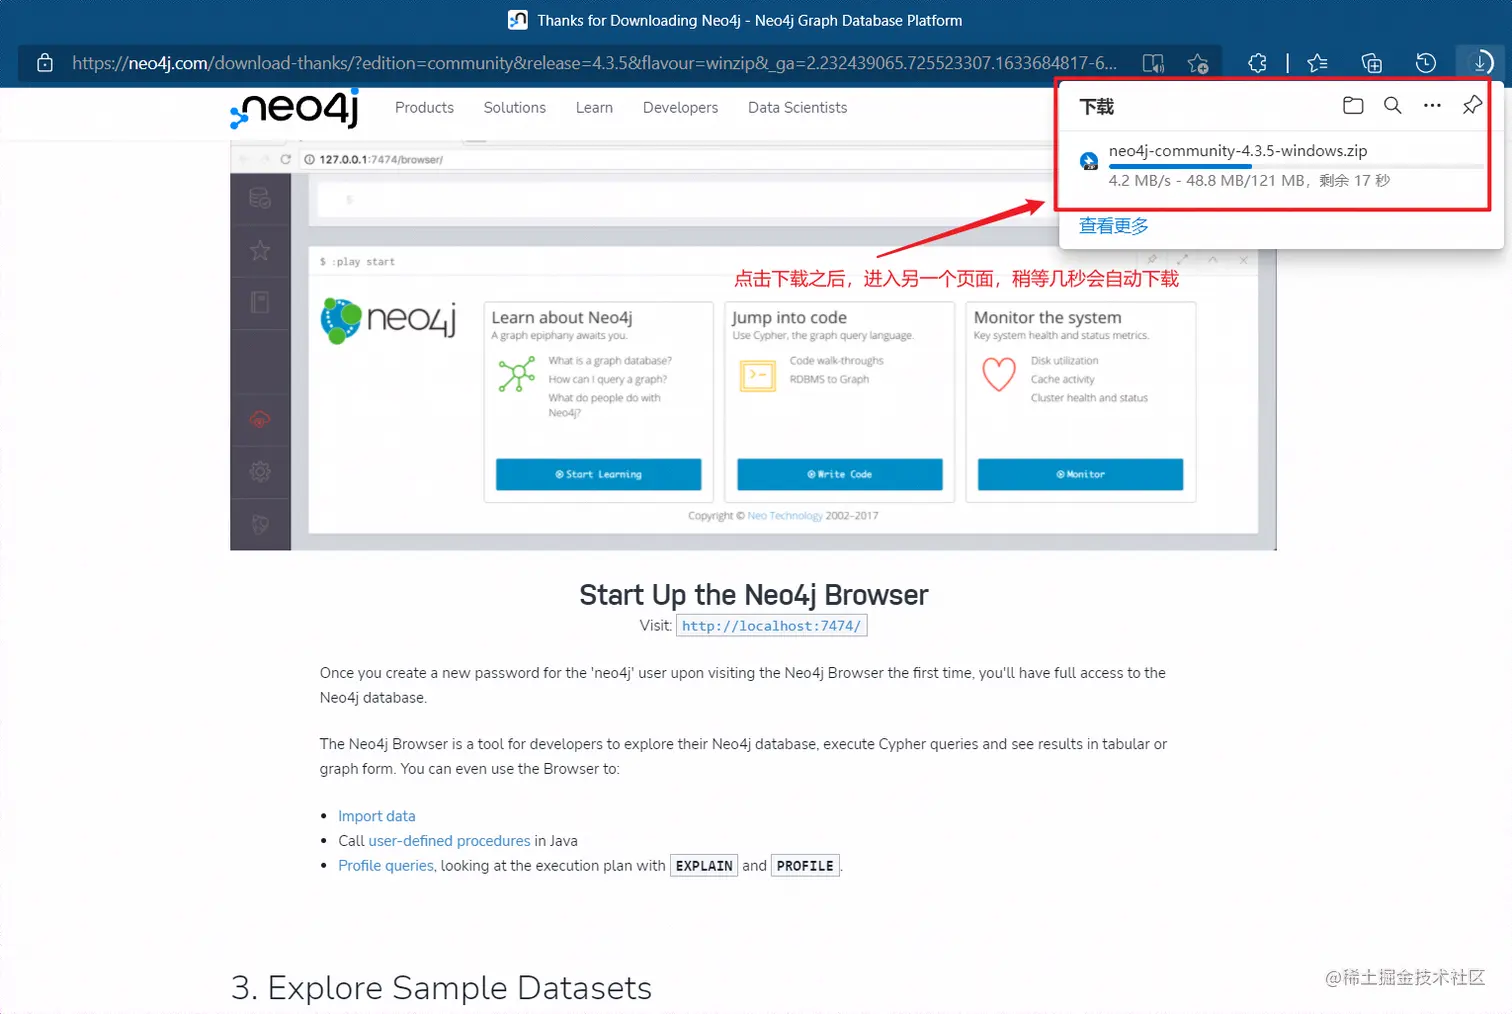The image size is (1512, 1014).
Task: Open Developers menu
Action: pyautogui.click(x=680, y=108)
